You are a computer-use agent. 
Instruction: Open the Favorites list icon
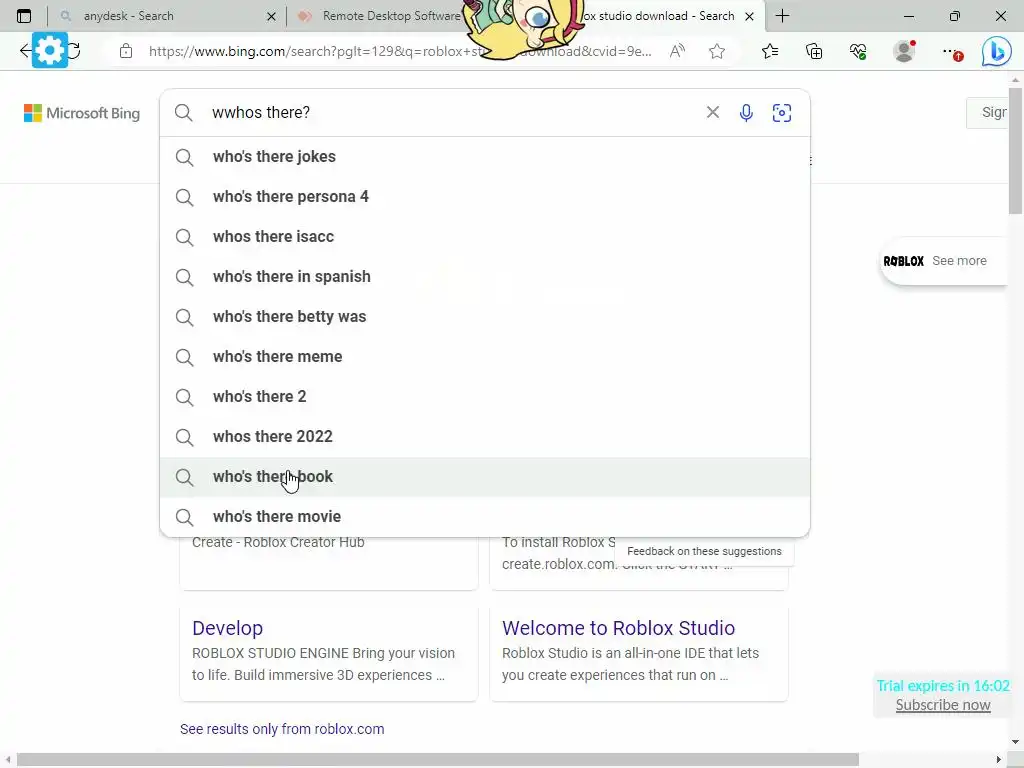[x=770, y=51]
